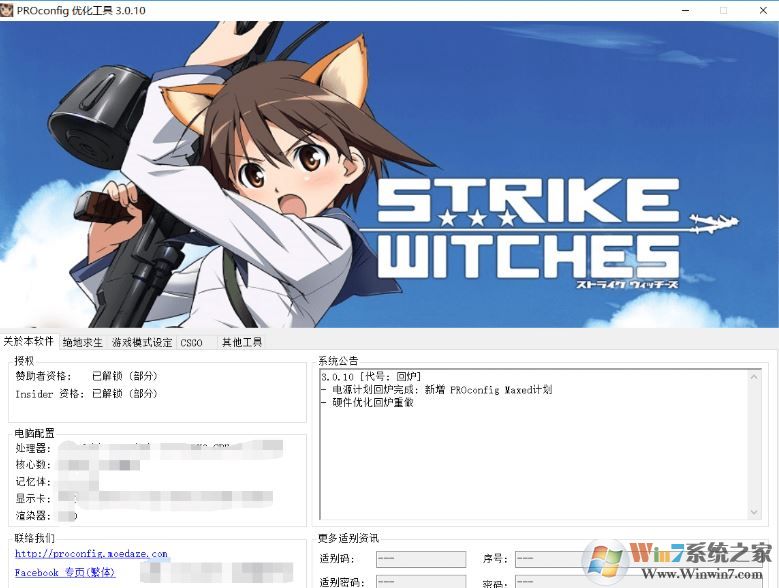This screenshot has width=779, height=588.
Task: Click the '硬件优化回炉重做' announcement line
Action: click(367, 403)
